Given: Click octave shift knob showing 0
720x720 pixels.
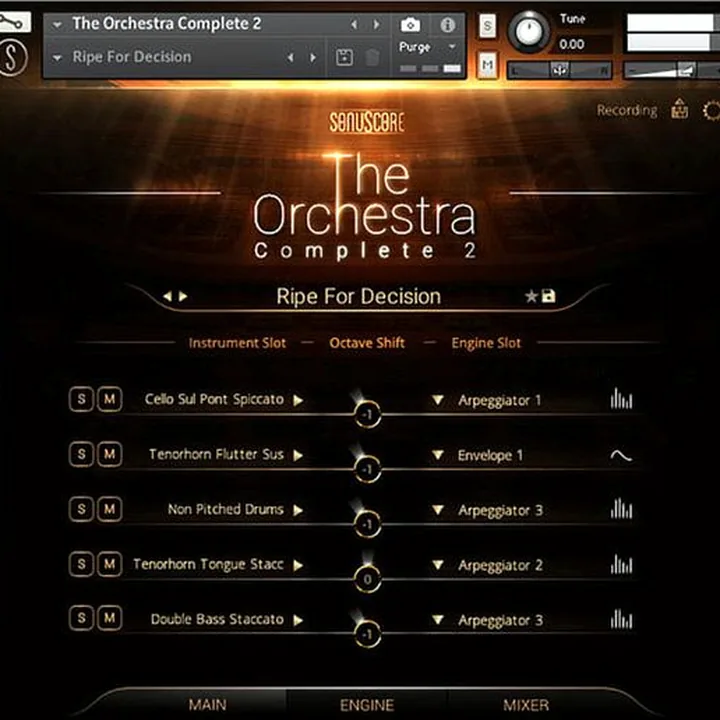Looking at the screenshot, I should point(367,579).
